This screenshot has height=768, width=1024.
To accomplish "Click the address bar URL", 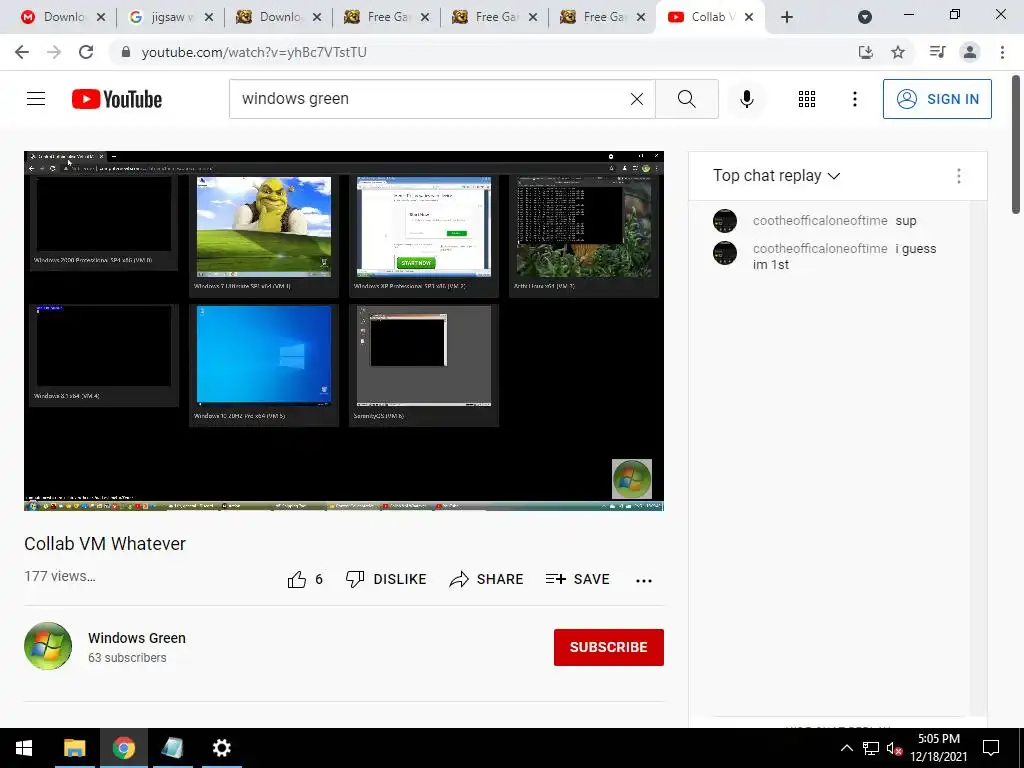I will [254, 52].
